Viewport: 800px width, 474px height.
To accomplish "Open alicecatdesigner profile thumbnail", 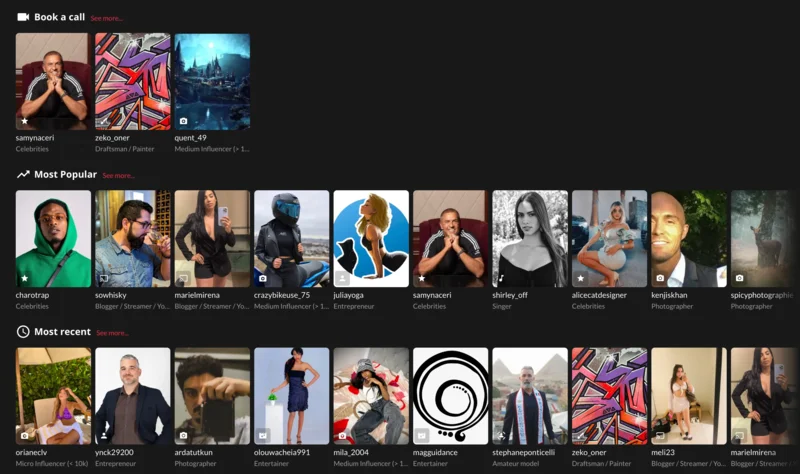I will coord(610,239).
